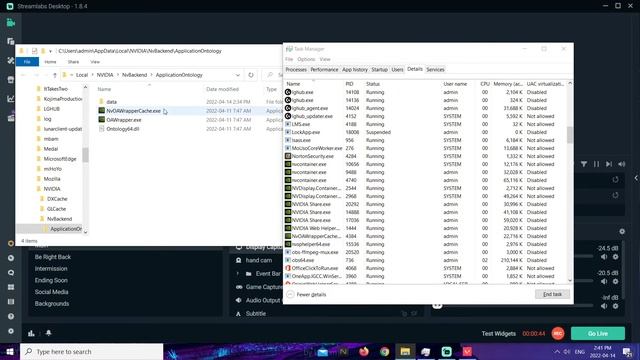640x360 pixels.
Task: Collapse the right side panel chevron
Action: [x=636, y=178]
